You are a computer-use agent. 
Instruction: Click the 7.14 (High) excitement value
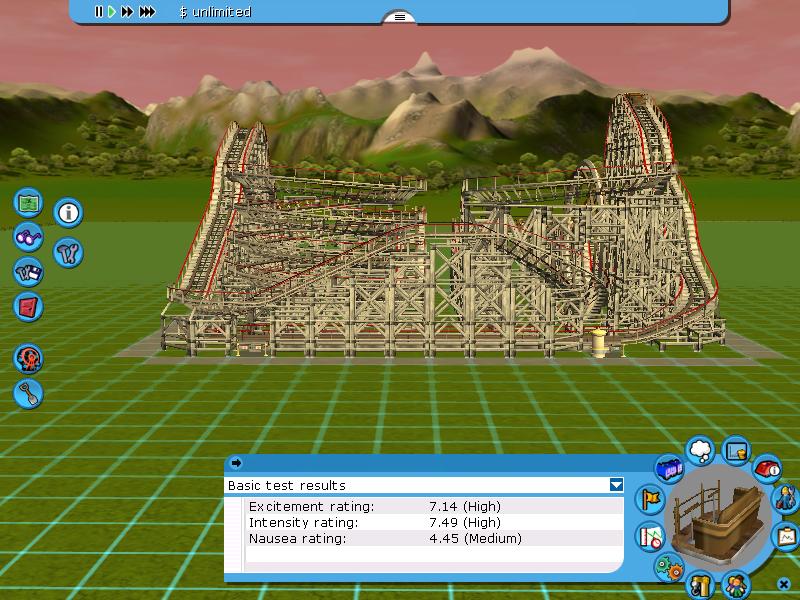[465, 507]
